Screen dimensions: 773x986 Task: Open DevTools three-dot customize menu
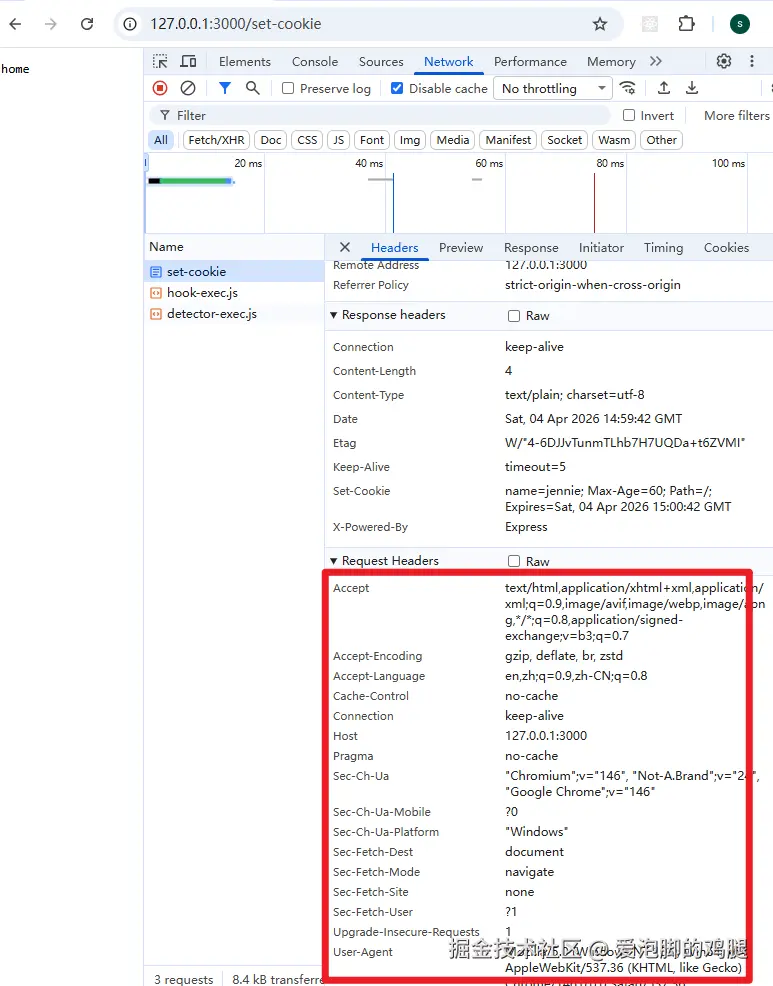(752, 61)
